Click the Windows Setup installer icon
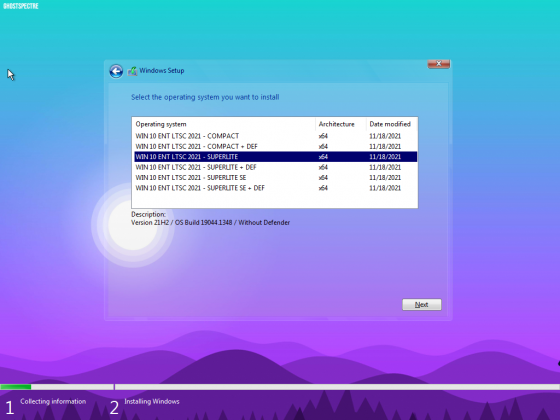Screen dimensions: 560x420 (132, 71)
